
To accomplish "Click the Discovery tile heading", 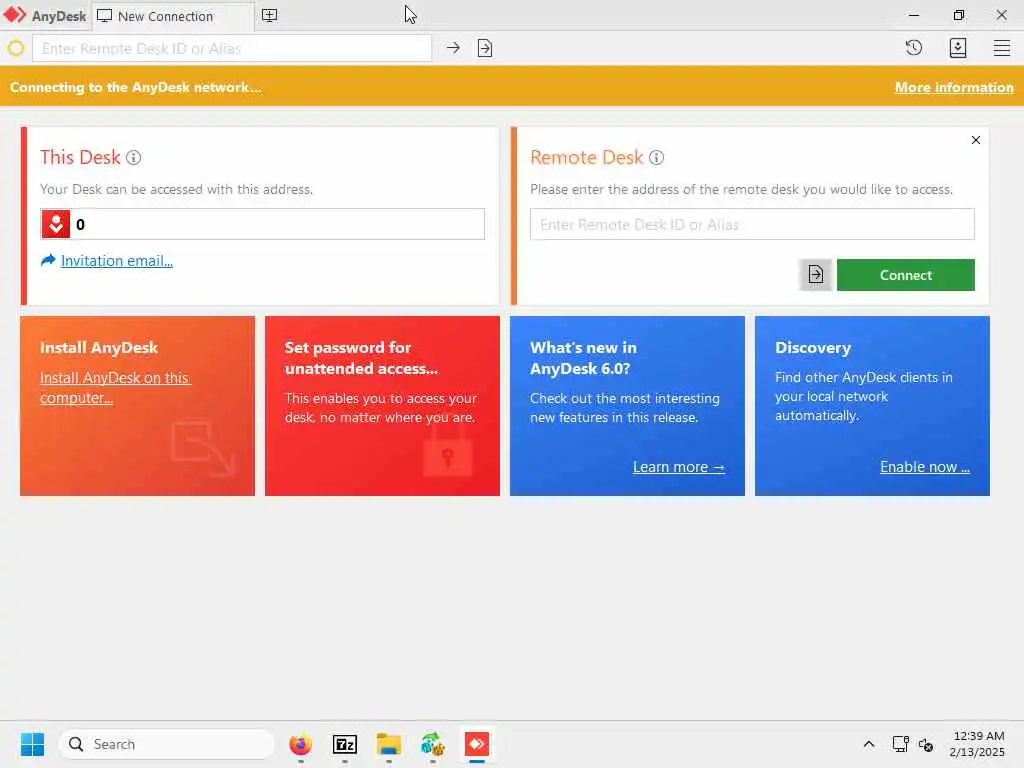I will (x=813, y=347).
